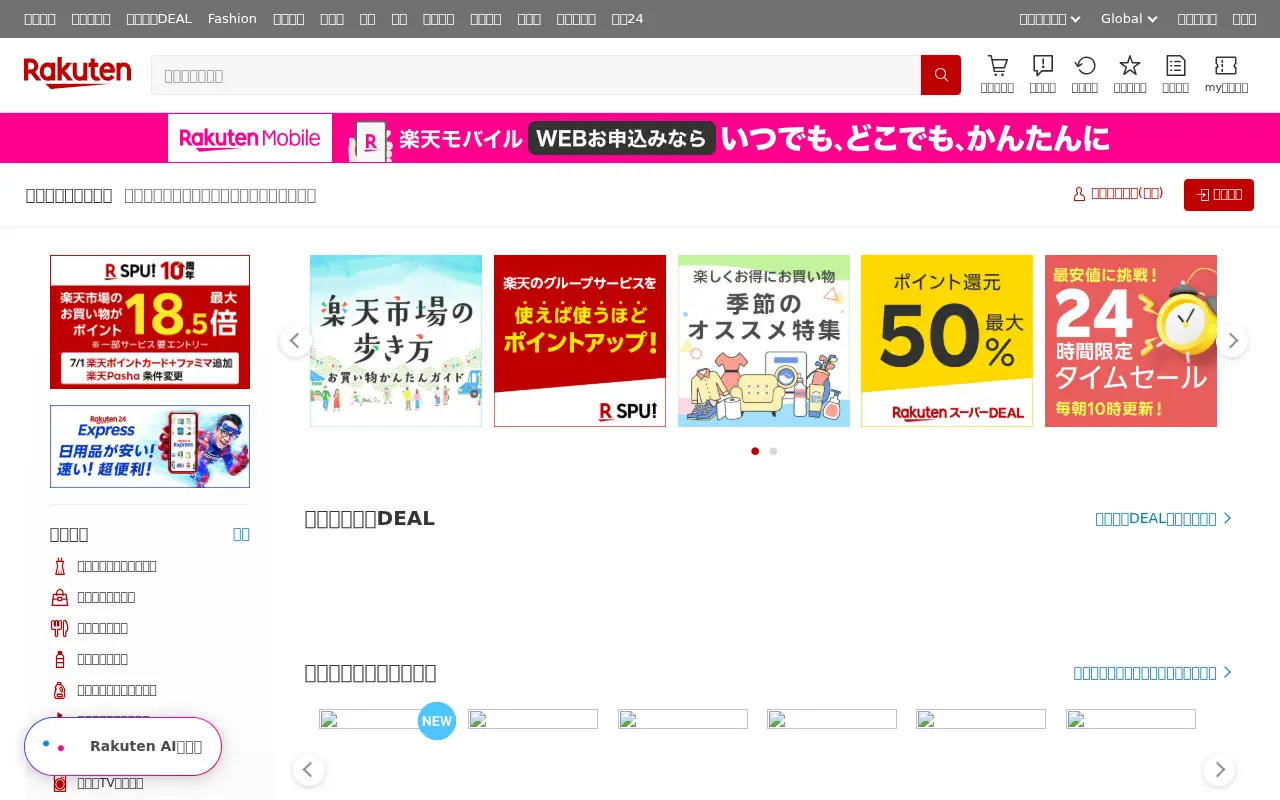Viewport: 1280px width, 800px height.
Task: Select the dress category icon in sidebar
Action: tap(60, 566)
